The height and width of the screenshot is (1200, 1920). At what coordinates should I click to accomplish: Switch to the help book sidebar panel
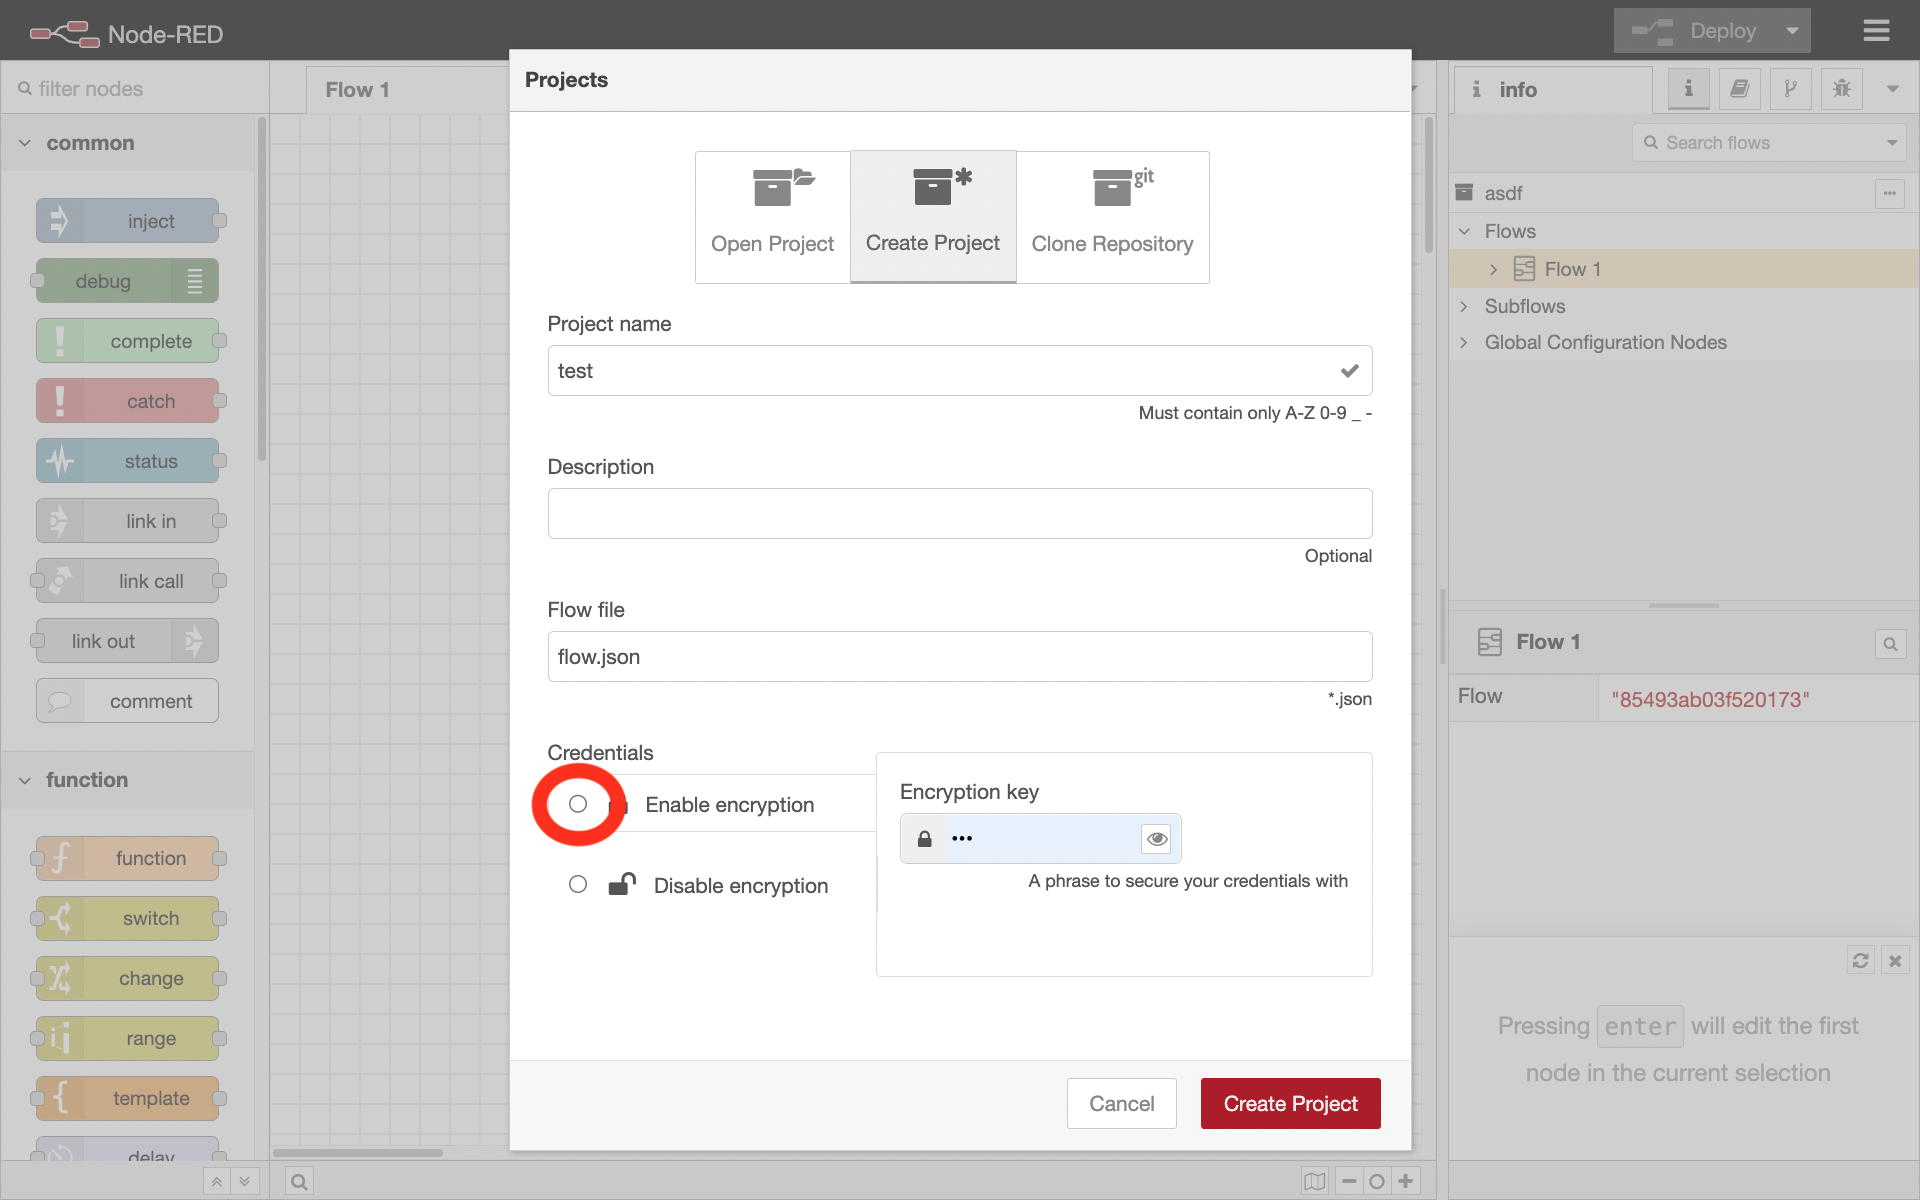point(1740,89)
